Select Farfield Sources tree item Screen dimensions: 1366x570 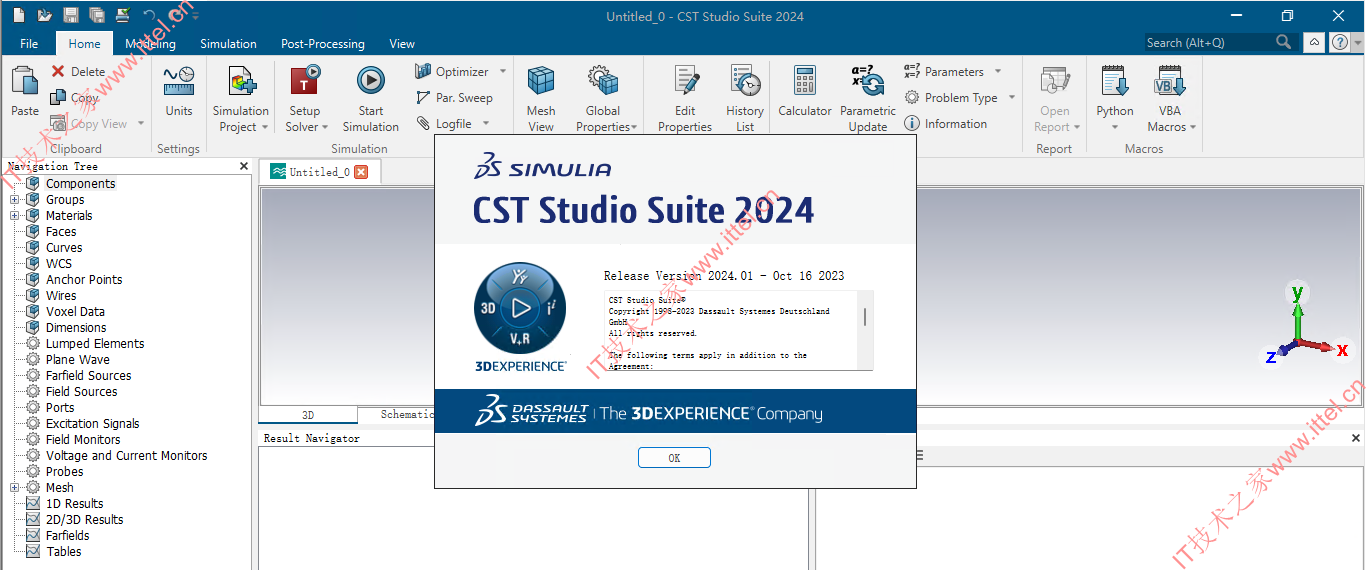(x=88, y=376)
